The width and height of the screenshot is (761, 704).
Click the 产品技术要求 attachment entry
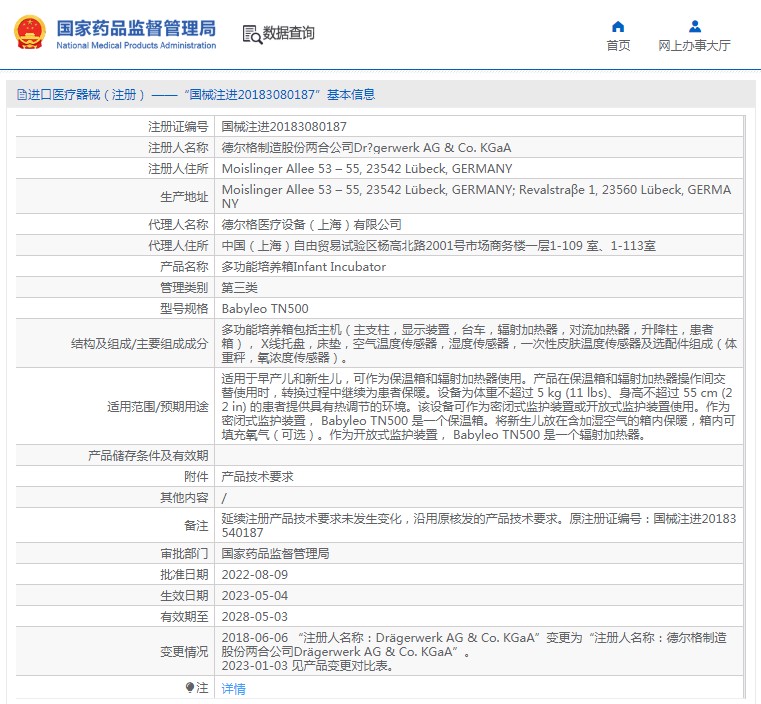(x=257, y=477)
